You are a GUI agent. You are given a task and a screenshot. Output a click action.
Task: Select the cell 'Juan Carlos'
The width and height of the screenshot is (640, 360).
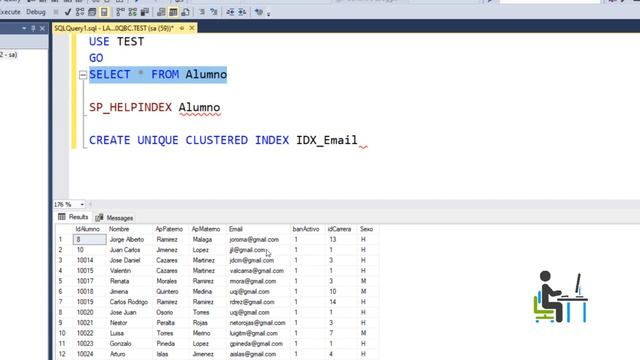(130, 250)
